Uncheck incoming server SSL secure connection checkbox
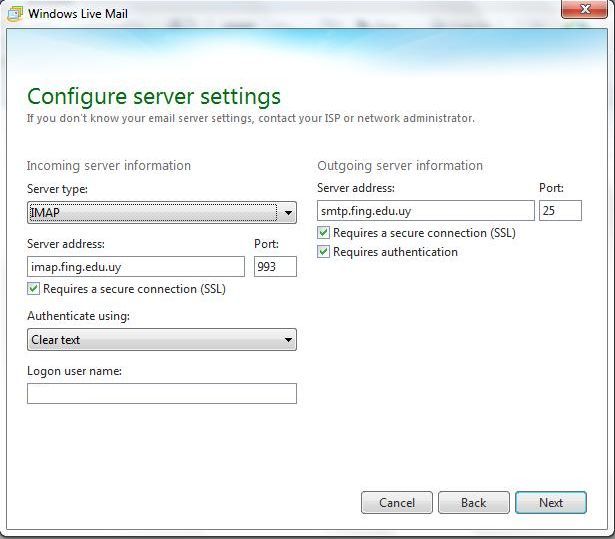This screenshot has height=539, width=615. point(34,289)
